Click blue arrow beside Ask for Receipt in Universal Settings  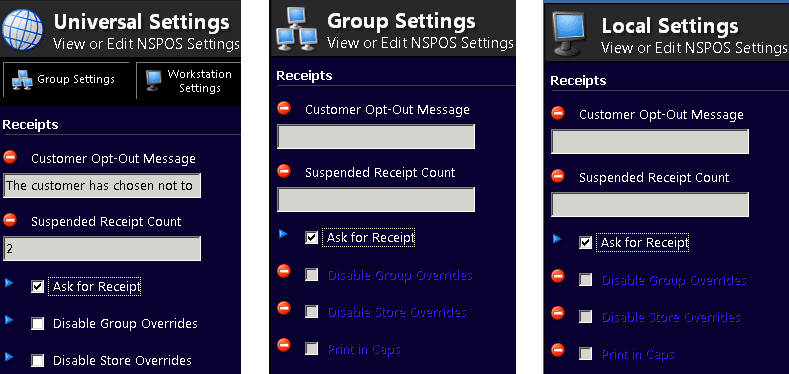point(9,283)
